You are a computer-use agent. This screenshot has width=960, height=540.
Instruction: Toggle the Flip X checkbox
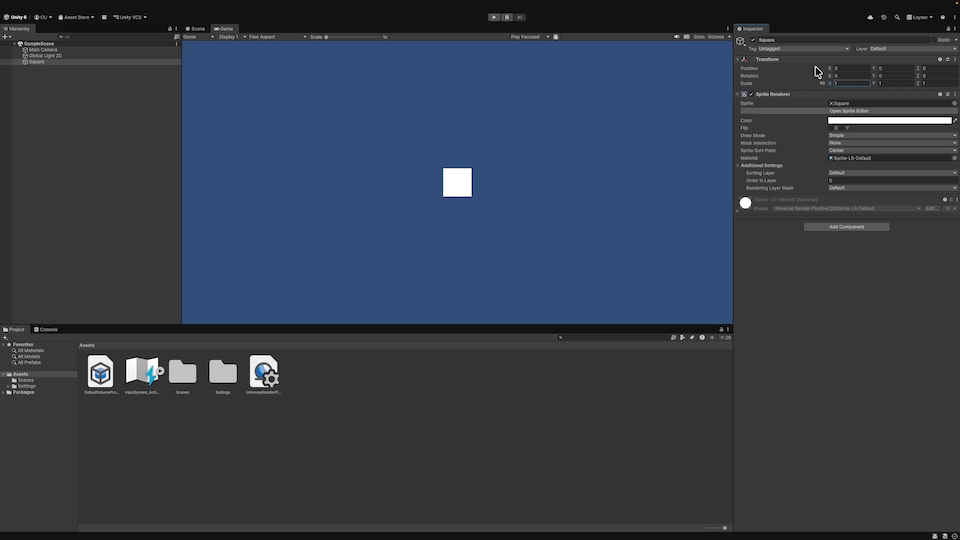(x=831, y=128)
